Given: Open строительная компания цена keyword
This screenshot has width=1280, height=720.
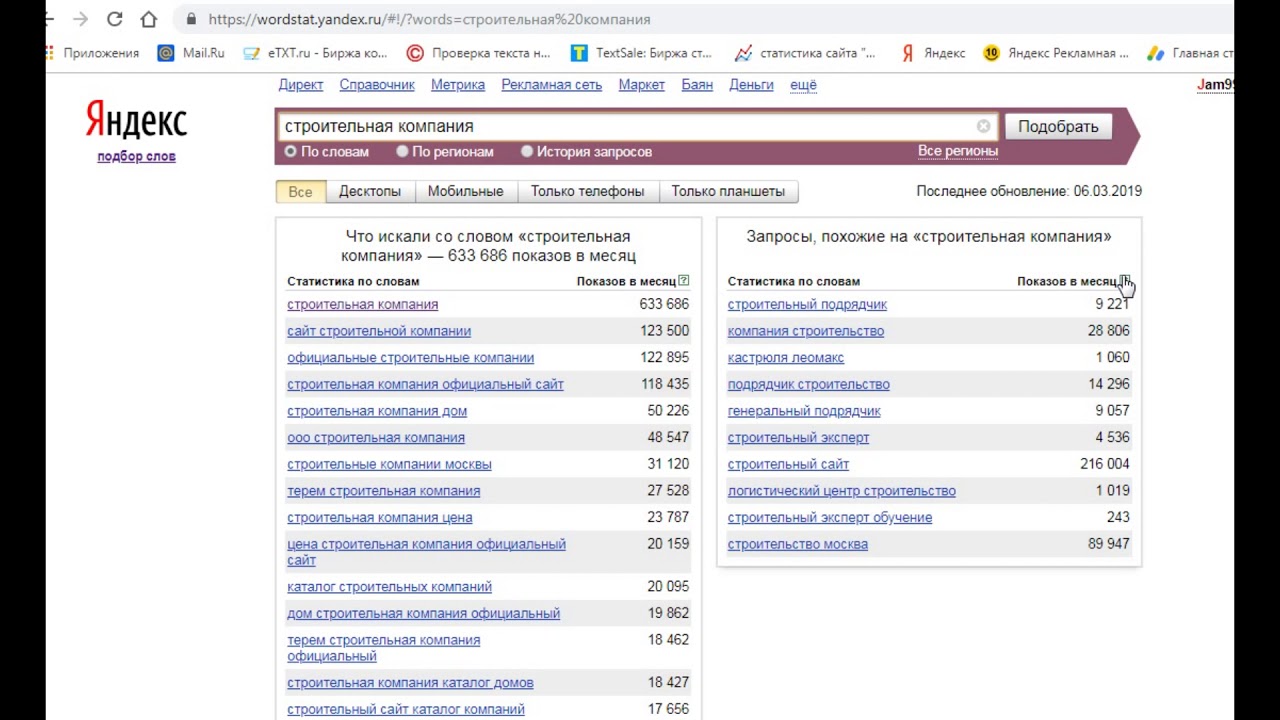Looking at the screenshot, I should [x=380, y=518].
